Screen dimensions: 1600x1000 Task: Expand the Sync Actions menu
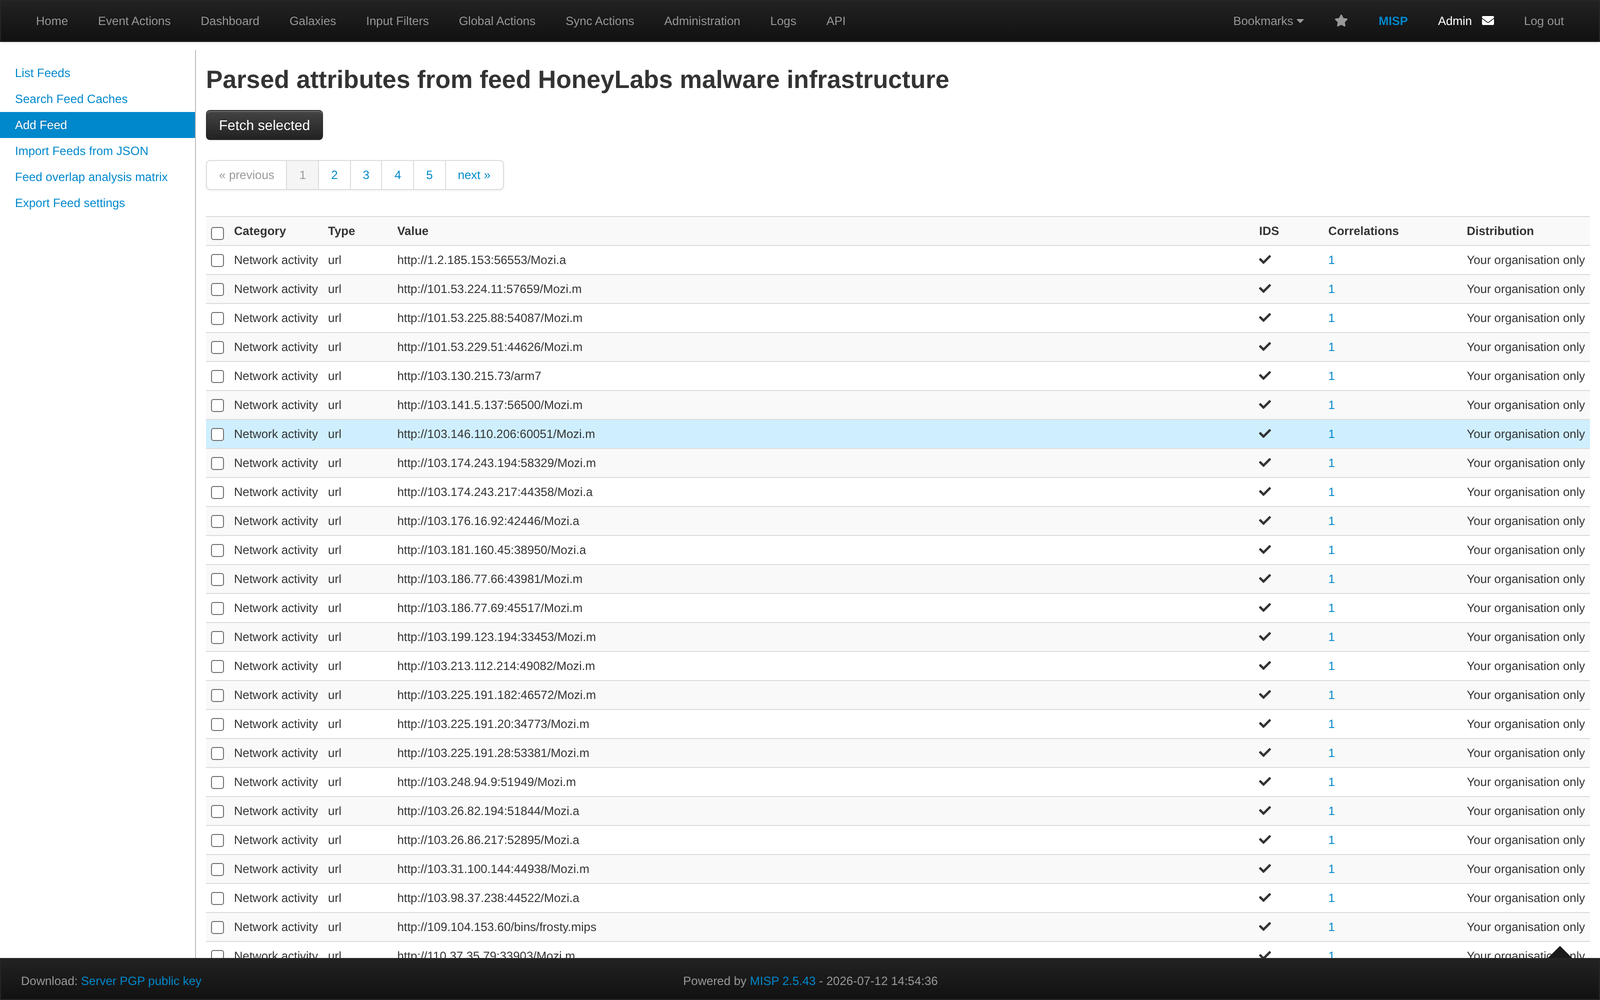tap(599, 21)
